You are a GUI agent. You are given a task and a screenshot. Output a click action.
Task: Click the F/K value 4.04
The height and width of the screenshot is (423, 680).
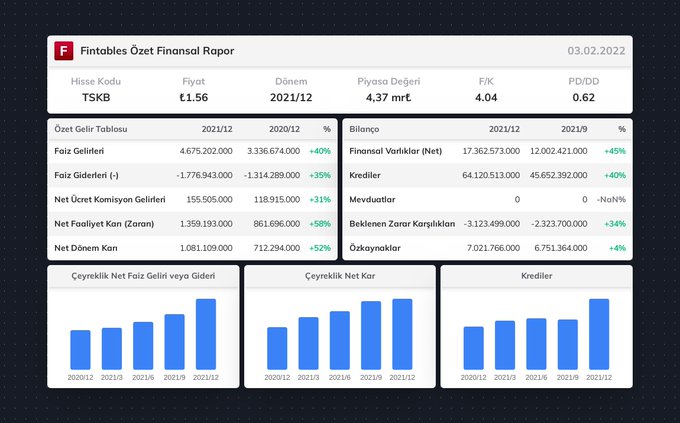tap(486, 98)
